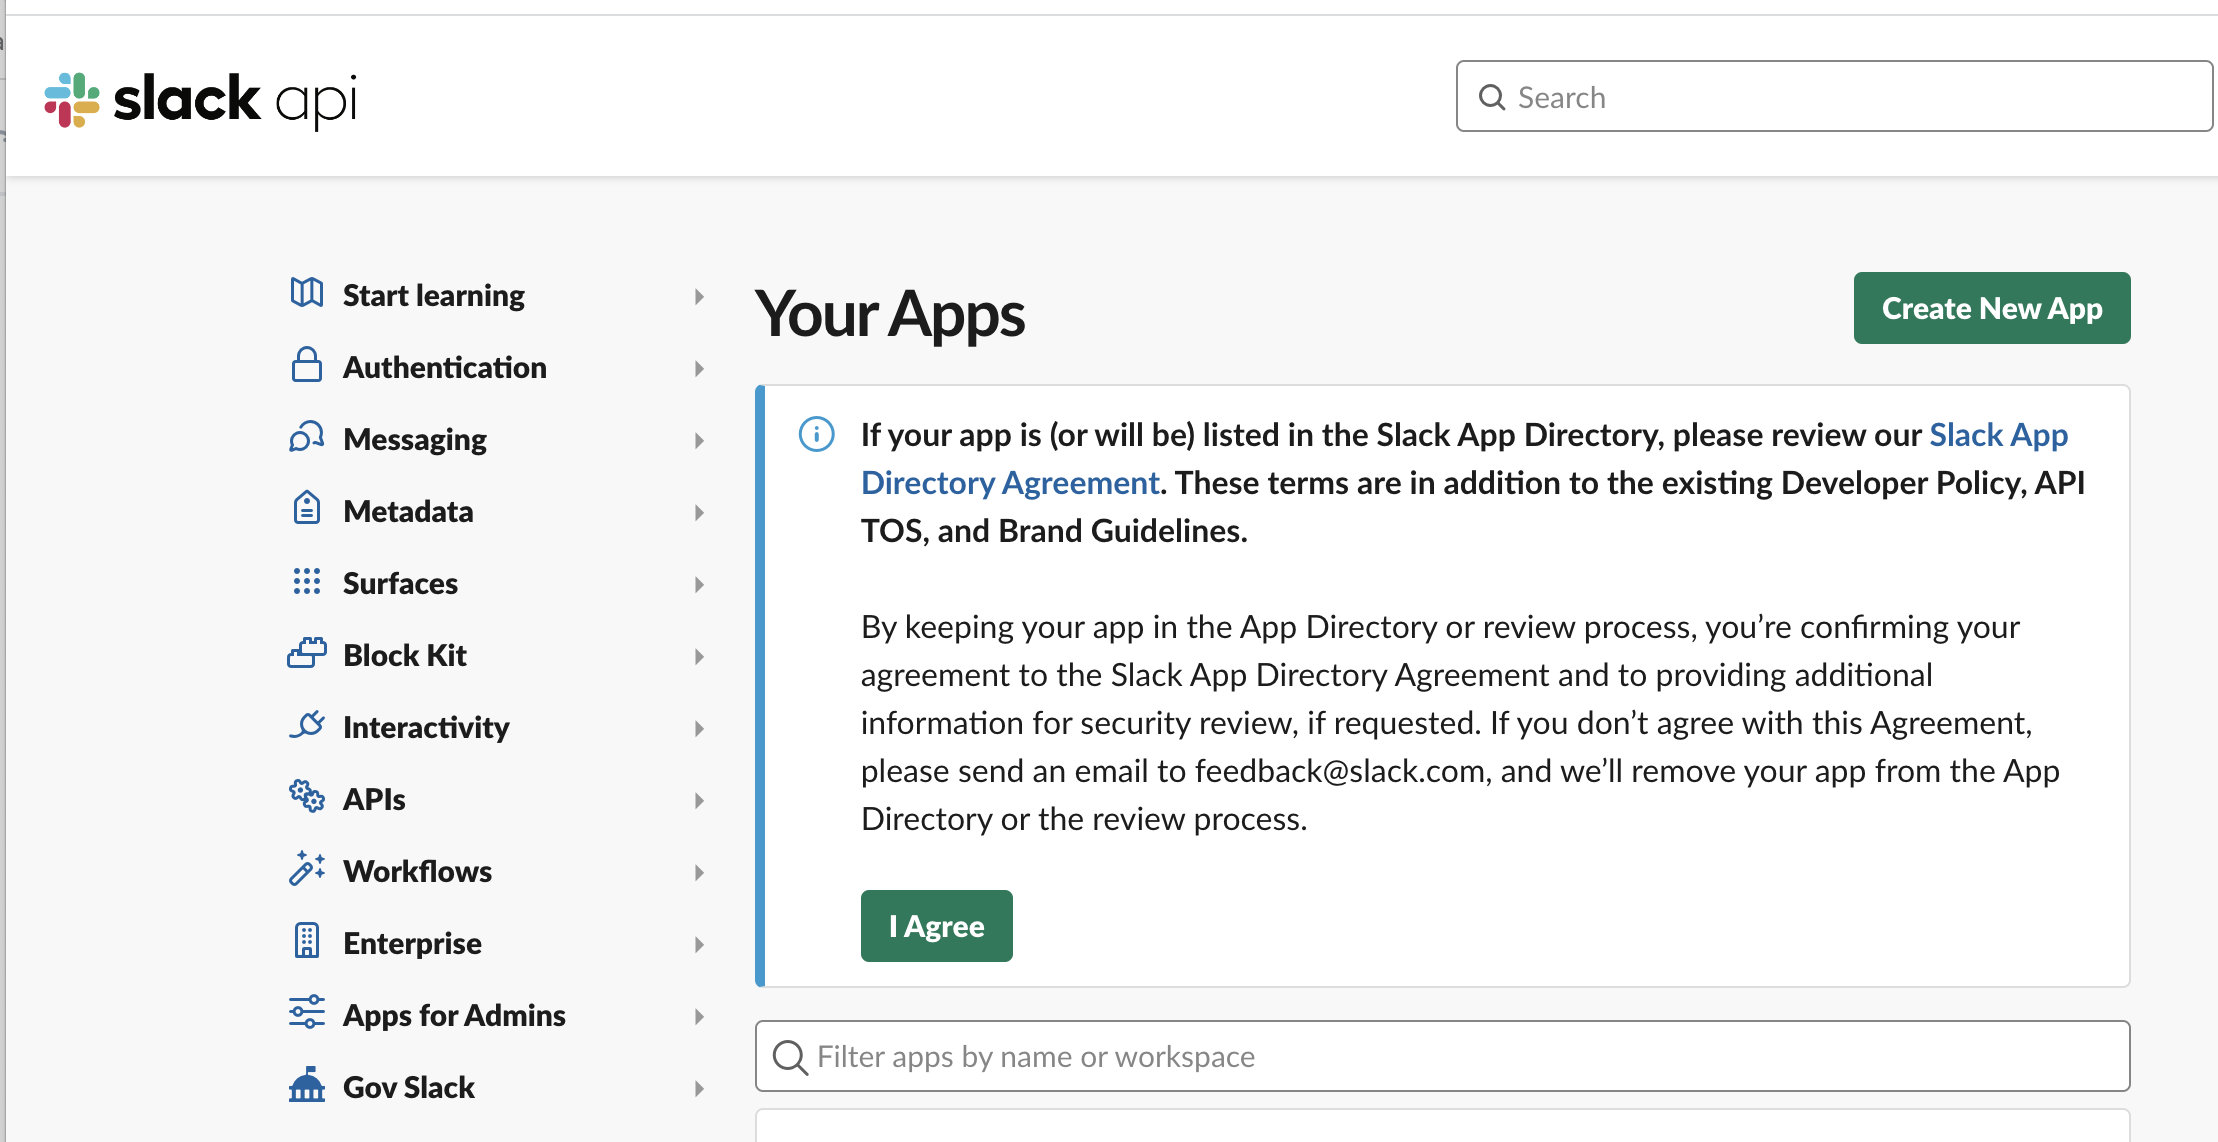Expand the Gov Slack section arrow
The image size is (2218, 1142).
point(699,1089)
